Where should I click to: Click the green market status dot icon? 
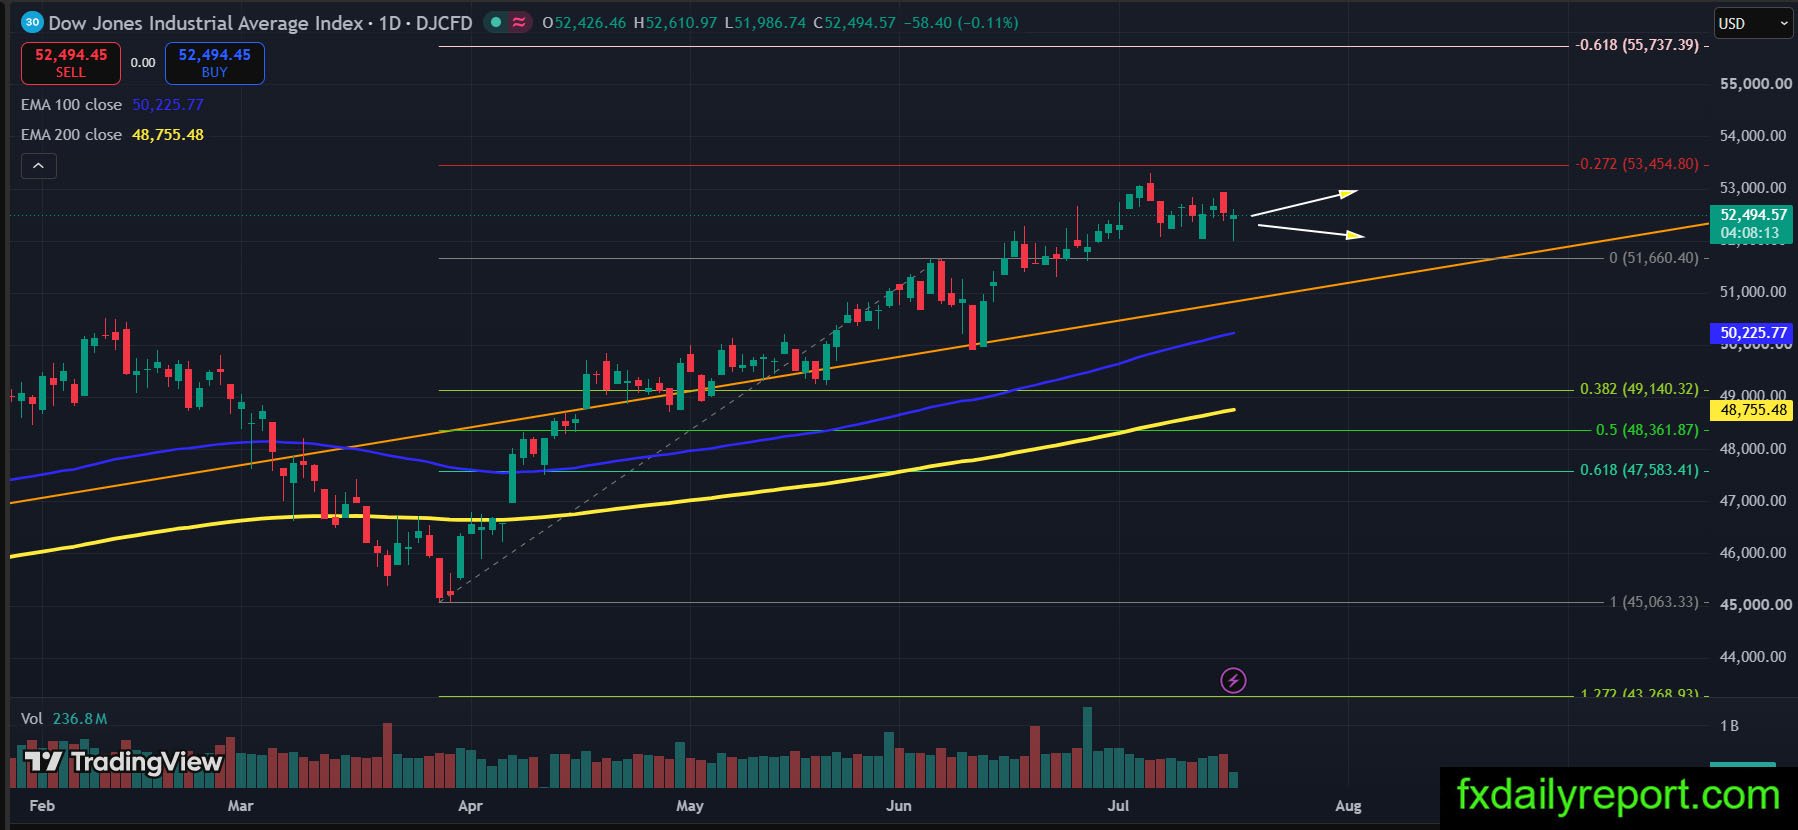[495, 22]
